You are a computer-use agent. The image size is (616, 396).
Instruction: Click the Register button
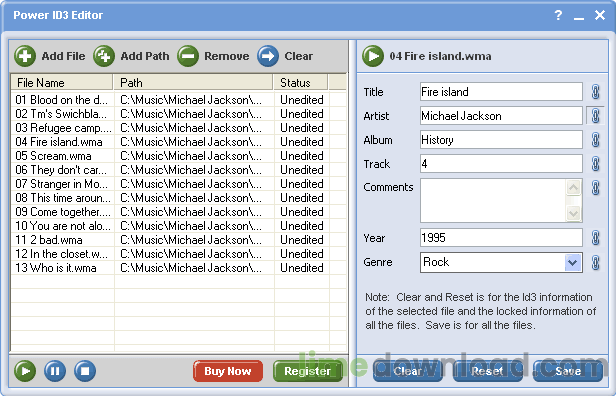[x=308, y=371]
